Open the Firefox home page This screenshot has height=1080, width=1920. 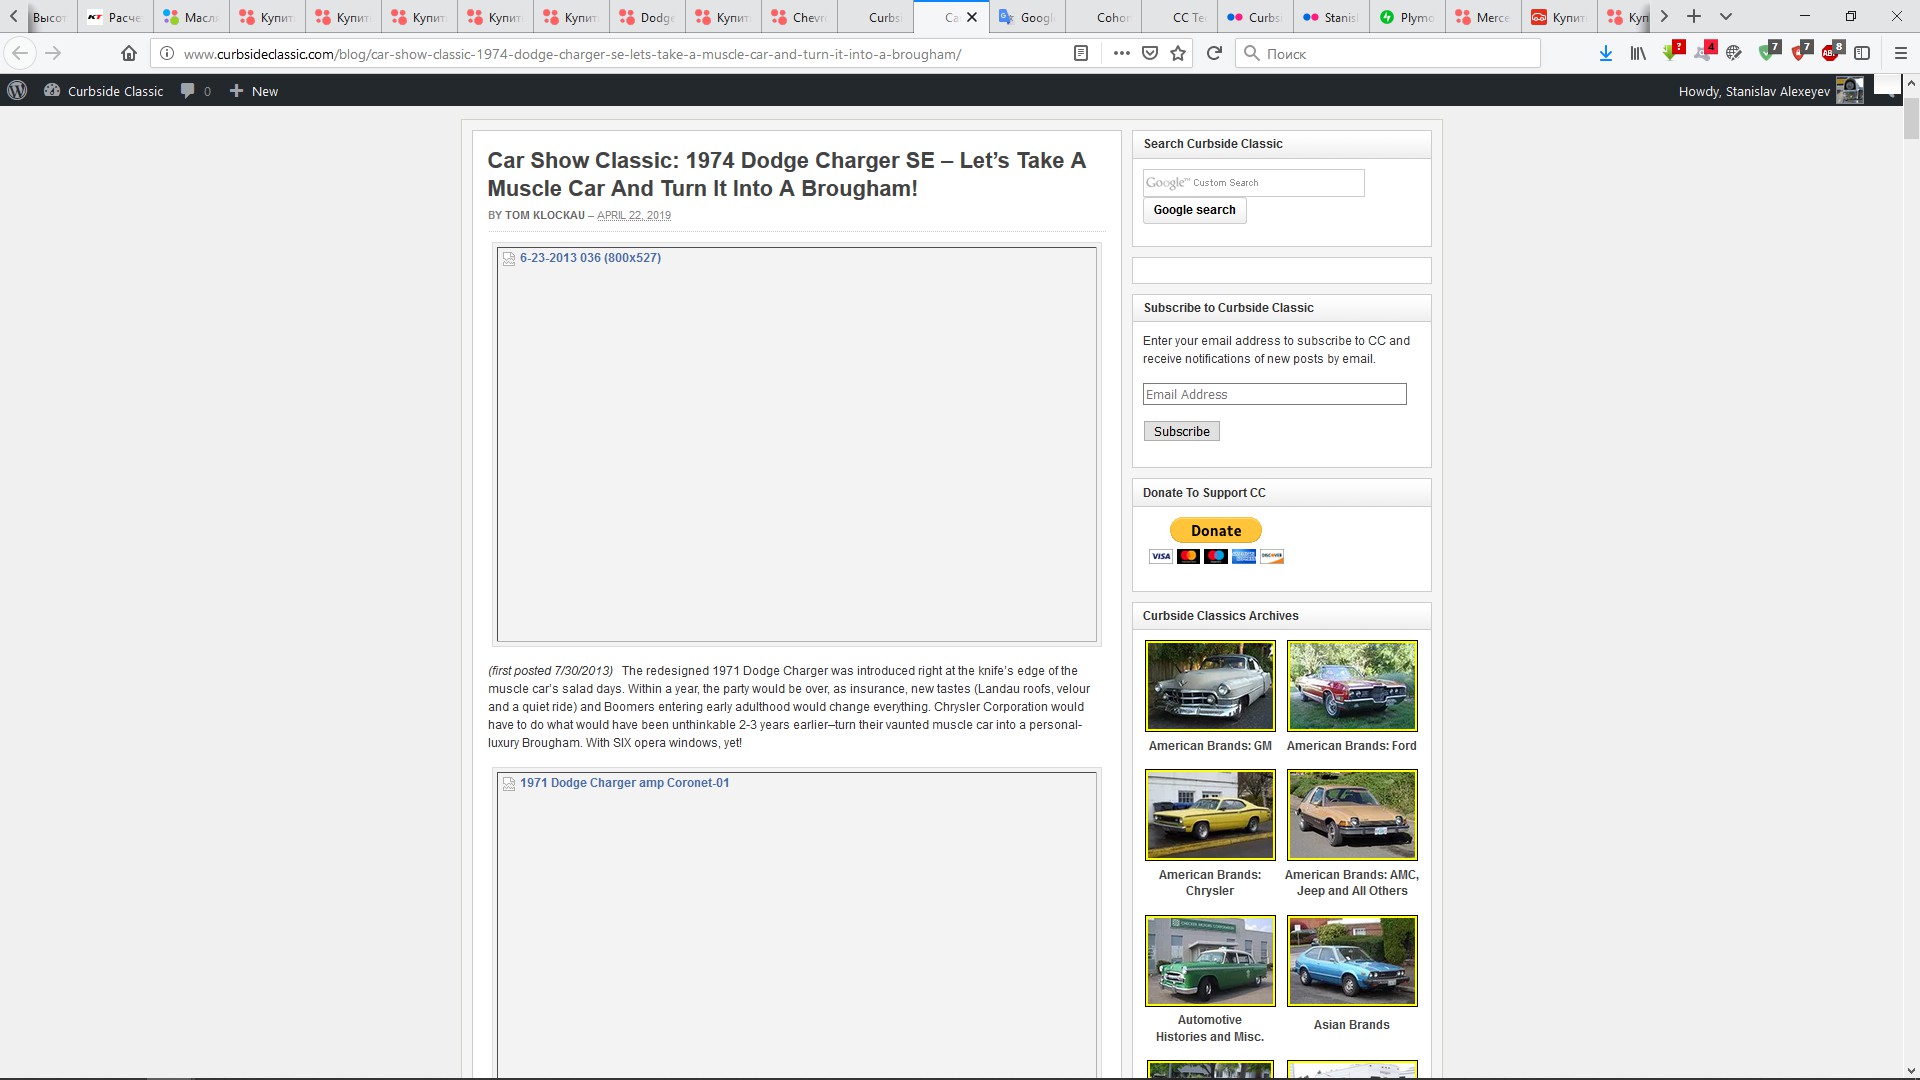click(129, 53)
